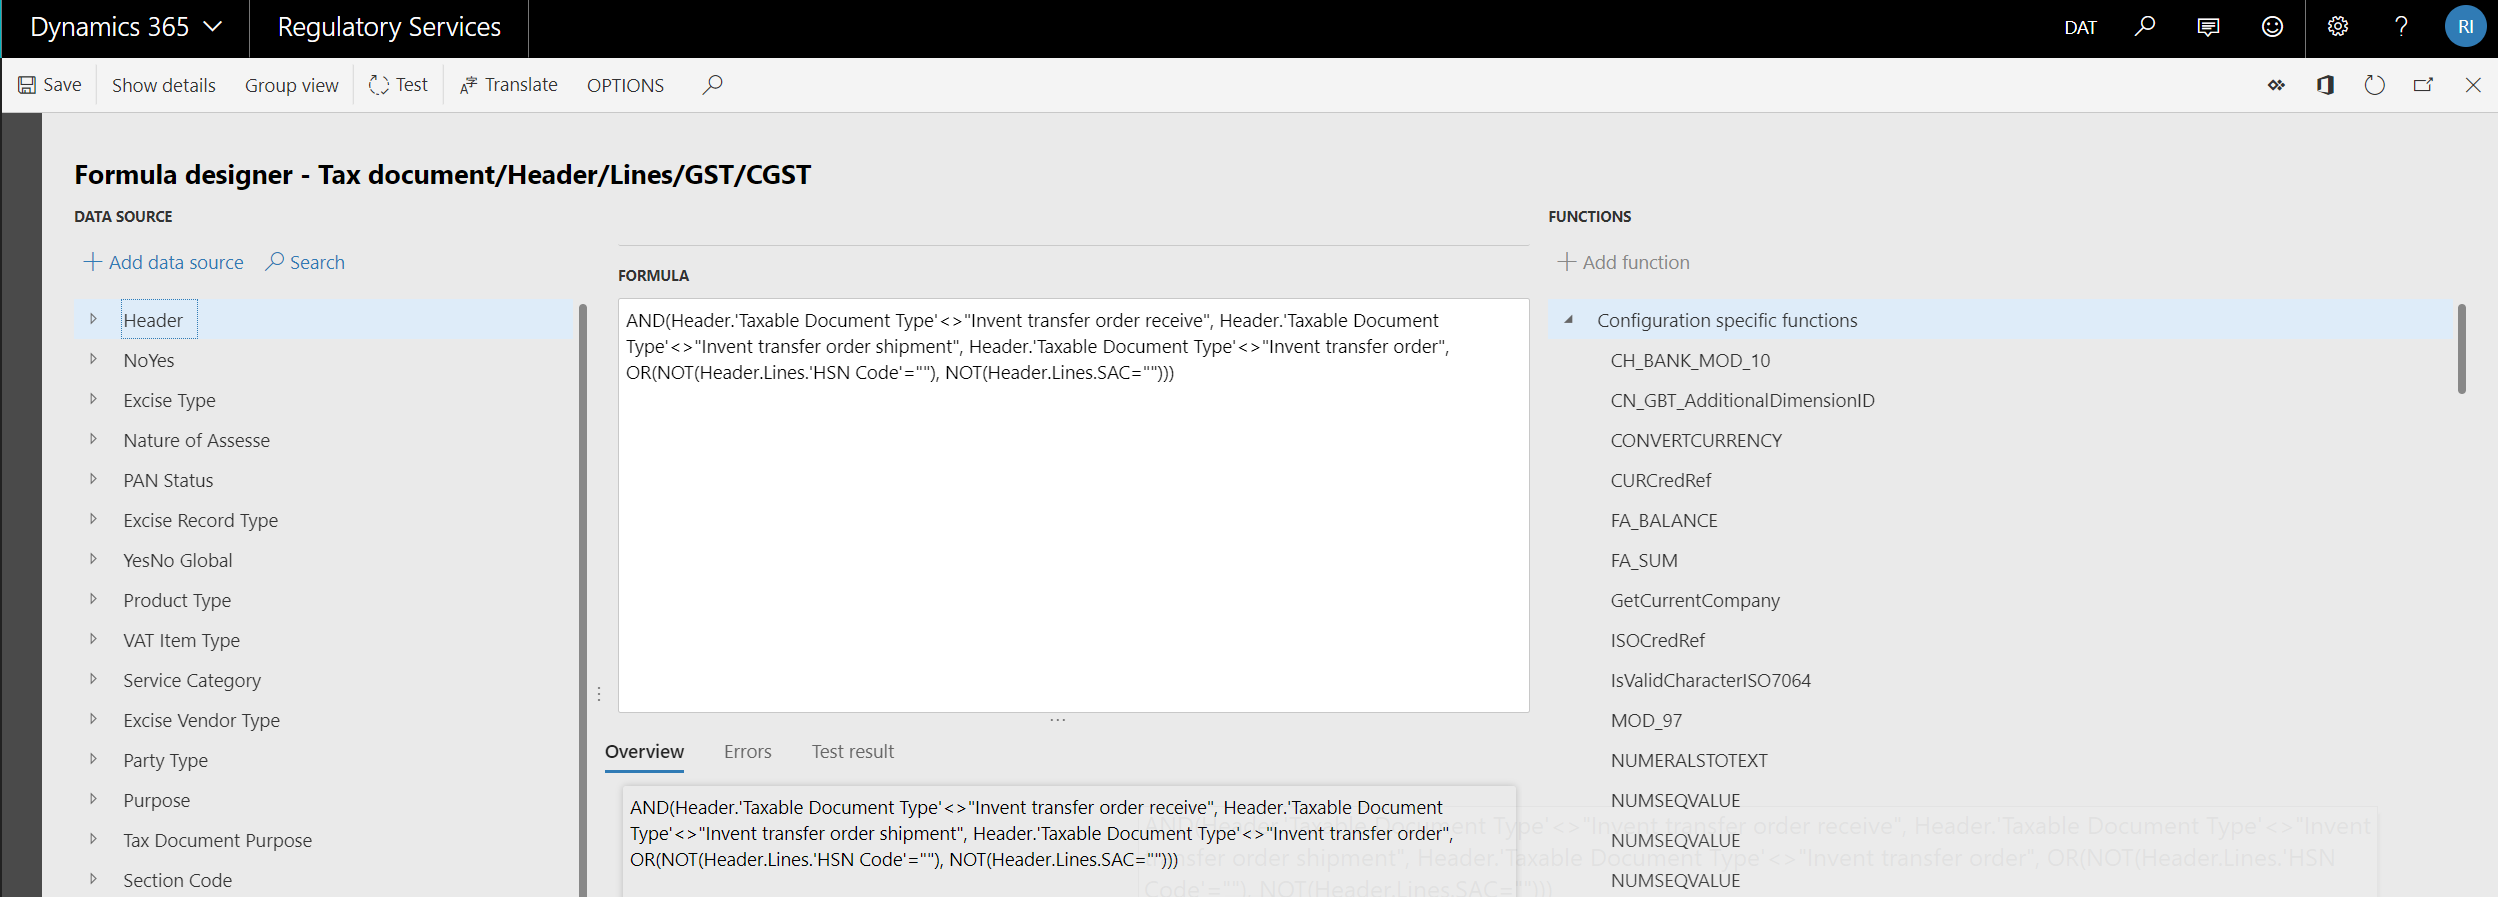Select the ISOCredRef function

point(1657,640)
